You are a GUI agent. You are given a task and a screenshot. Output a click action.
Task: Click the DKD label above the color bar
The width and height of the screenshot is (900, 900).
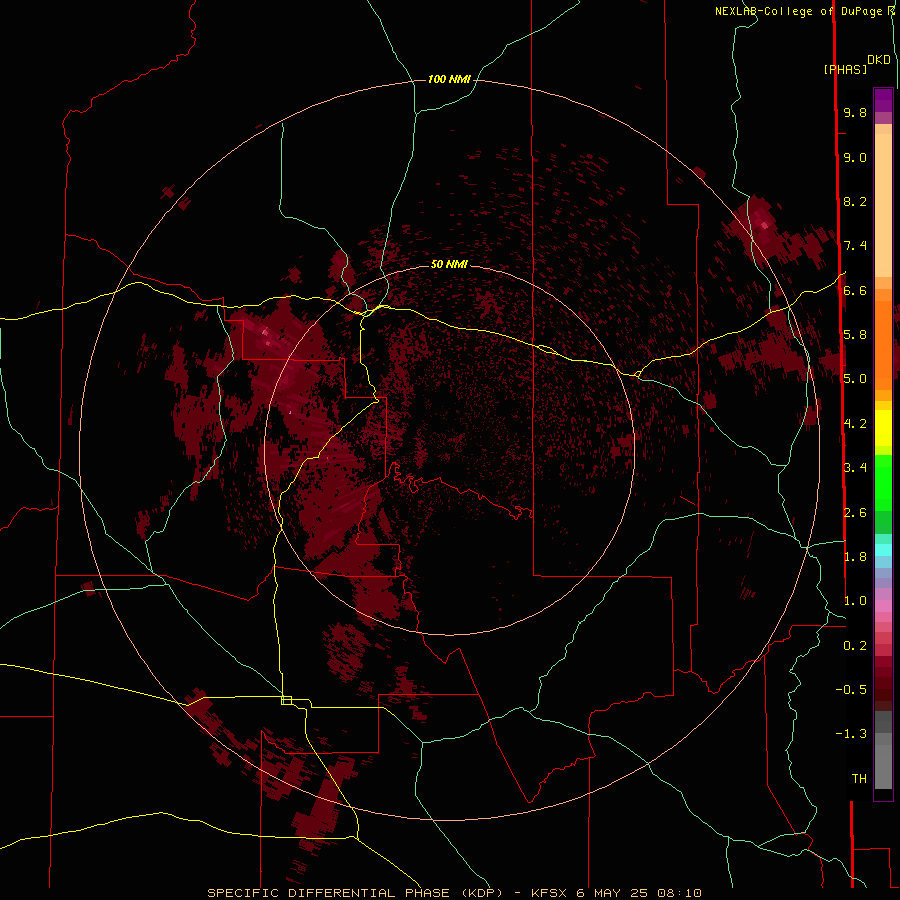879,60
